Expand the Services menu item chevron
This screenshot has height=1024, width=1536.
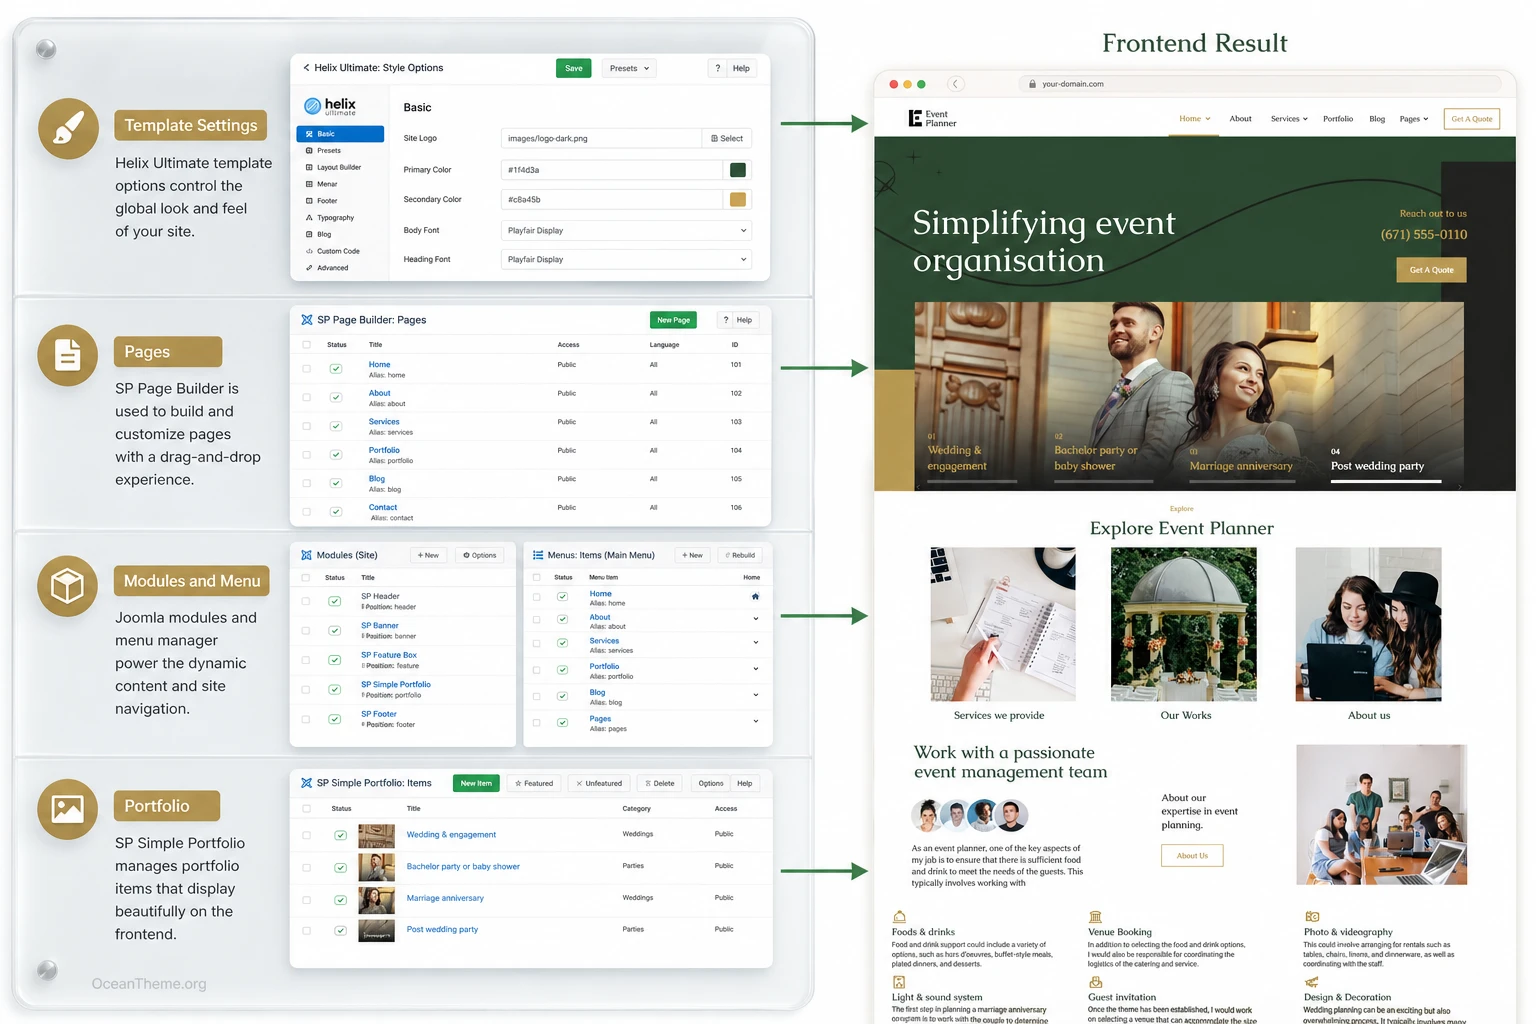pyautogui.click(x=755, y=643)
